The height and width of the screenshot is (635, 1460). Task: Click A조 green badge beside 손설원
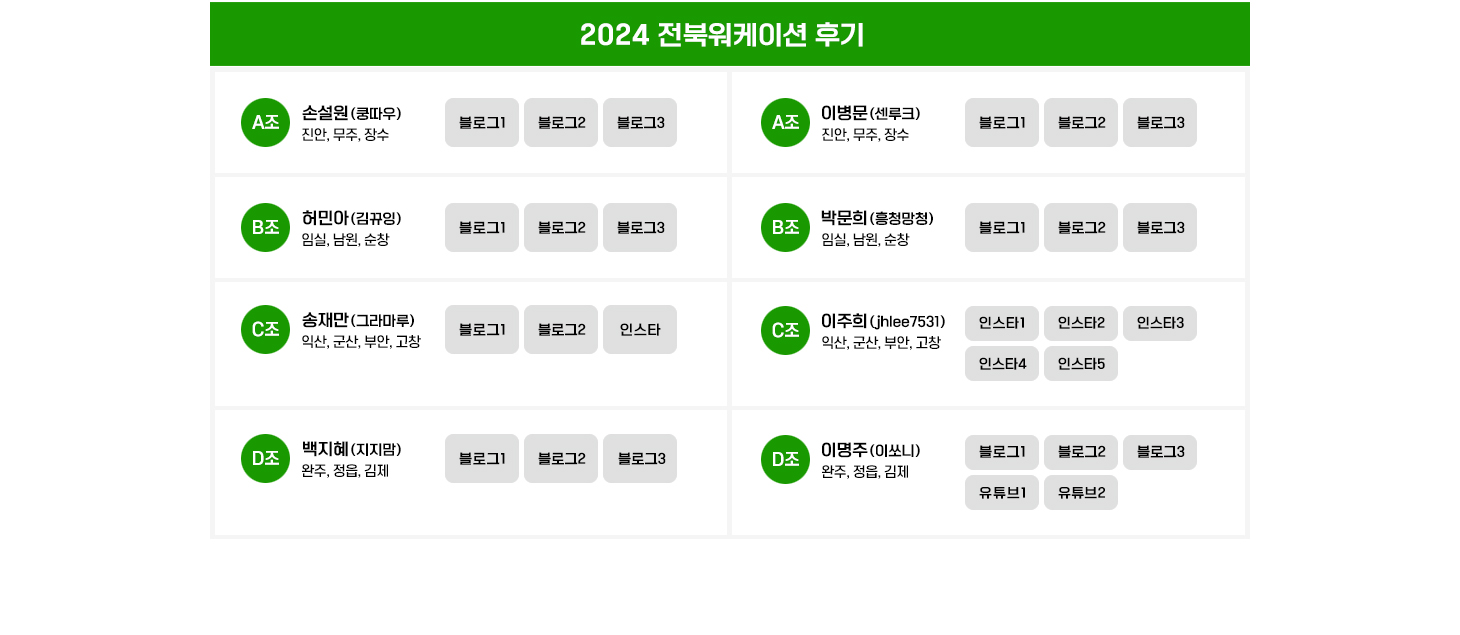(x=265, y=123)
